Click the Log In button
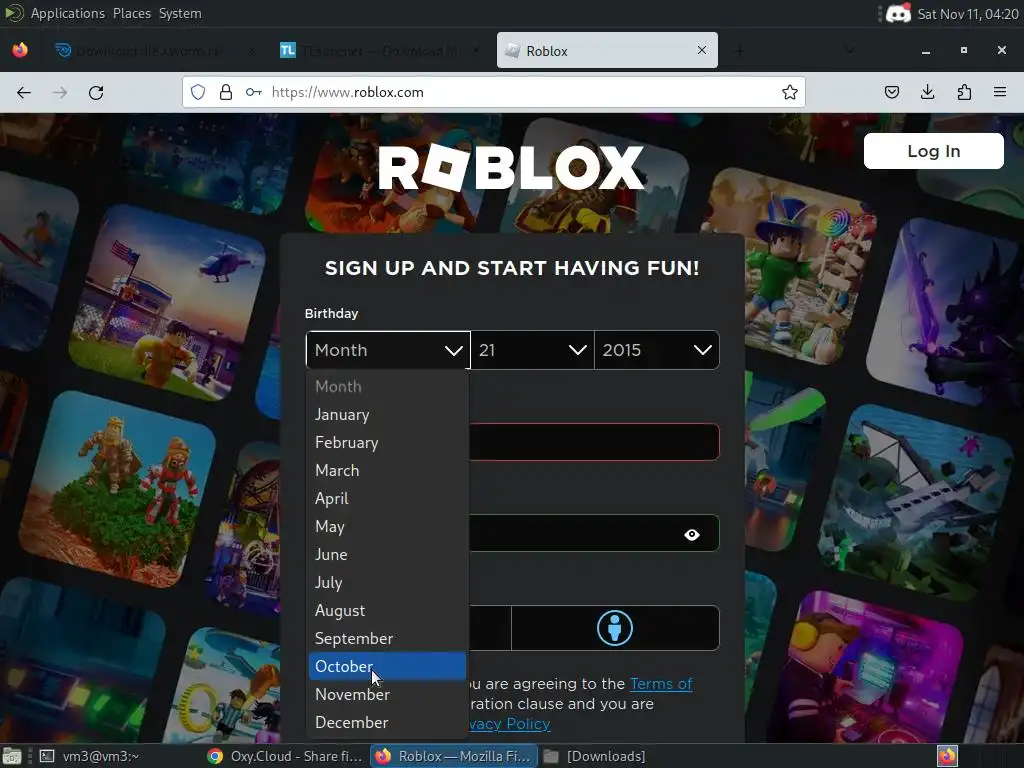Viewport: 1024px width, 768px height. coord(933,151)
